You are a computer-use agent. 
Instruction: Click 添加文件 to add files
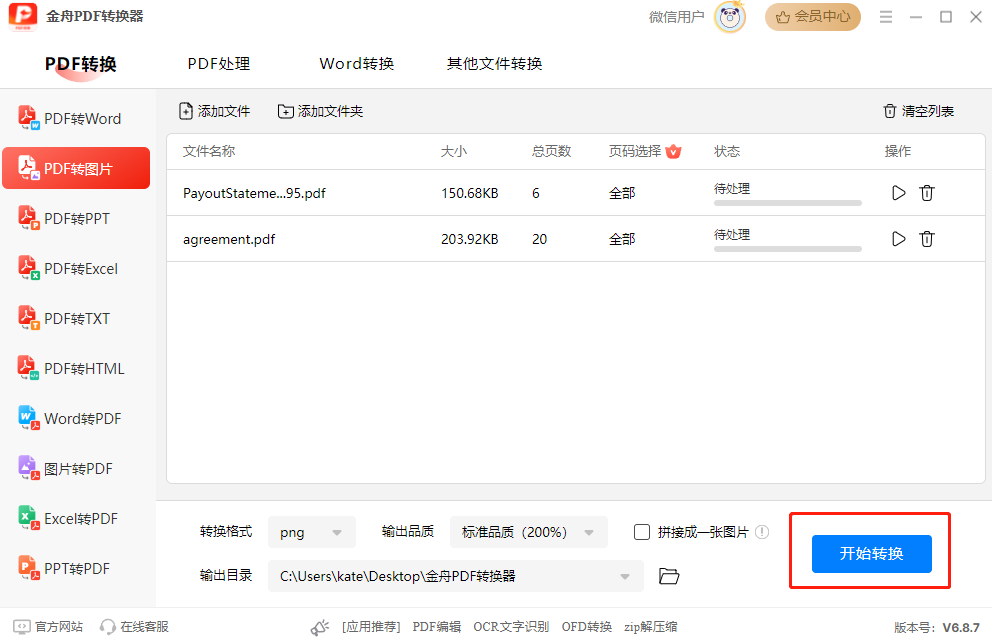(x=214, y=111)
